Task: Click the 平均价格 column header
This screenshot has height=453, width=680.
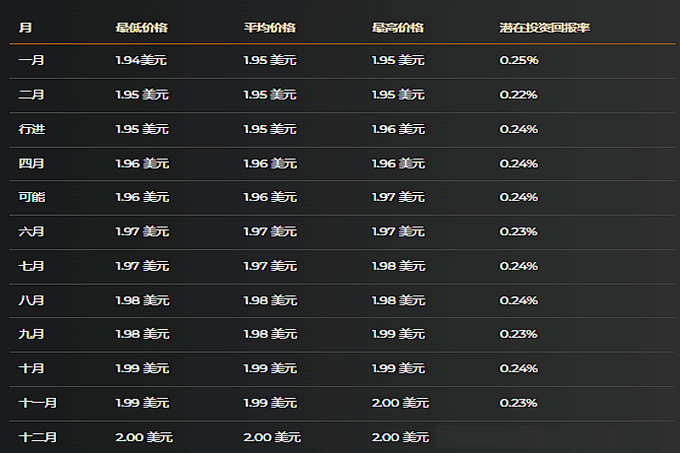Action: tap(269, 27)
